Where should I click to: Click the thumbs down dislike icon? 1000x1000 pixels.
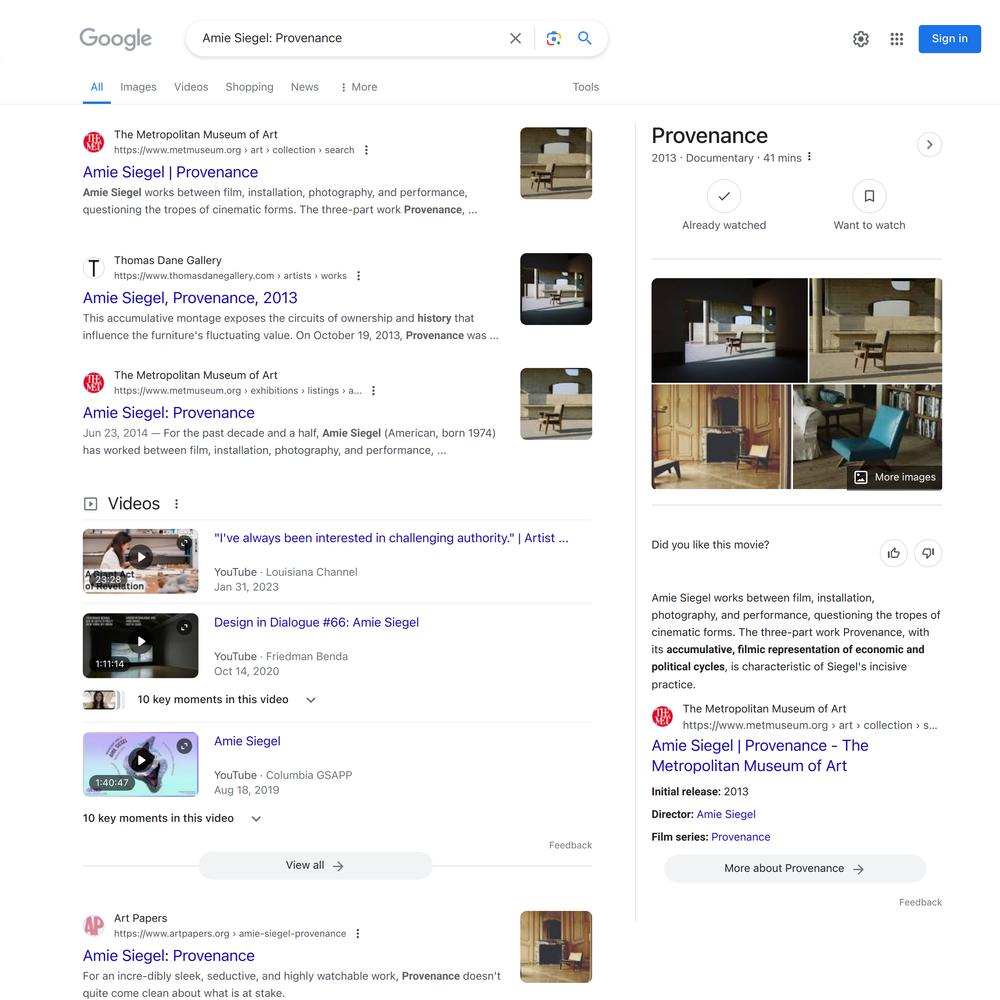click(x=928, y=553)
